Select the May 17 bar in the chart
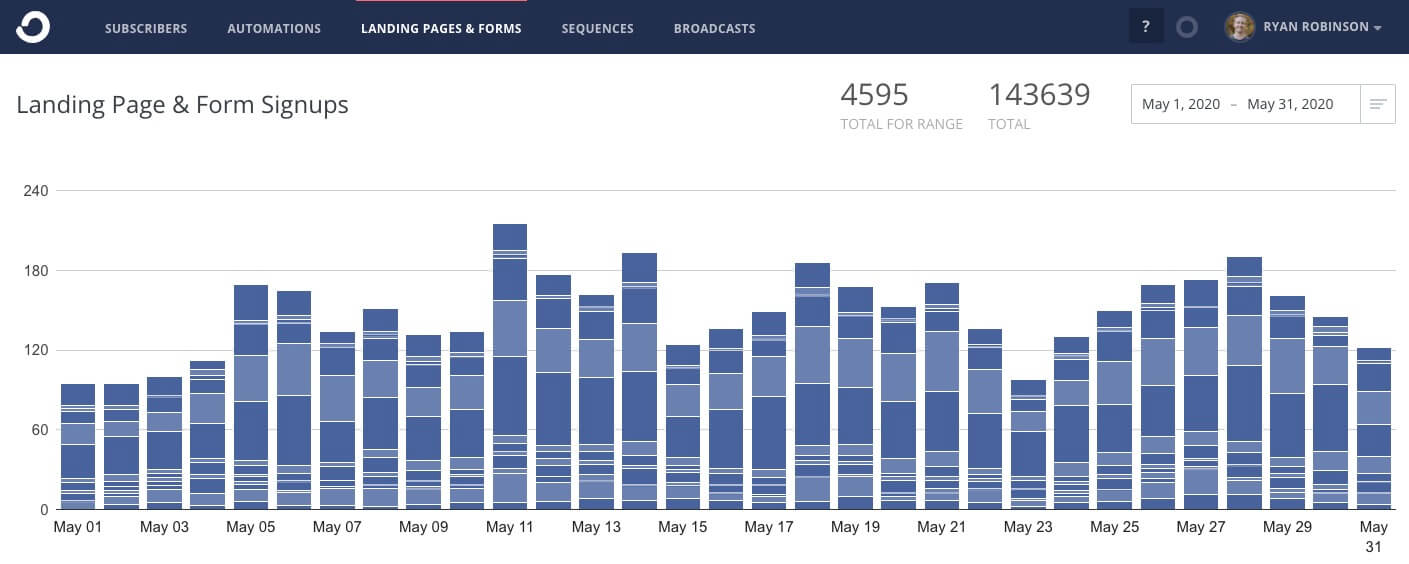This screenshot has height=564, width=1409. (x=769, y=411)
